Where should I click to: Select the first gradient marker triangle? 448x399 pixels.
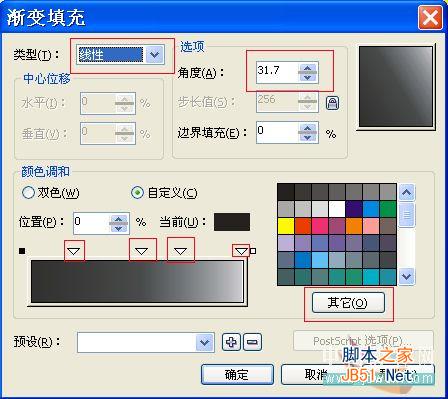click(74, 251)
